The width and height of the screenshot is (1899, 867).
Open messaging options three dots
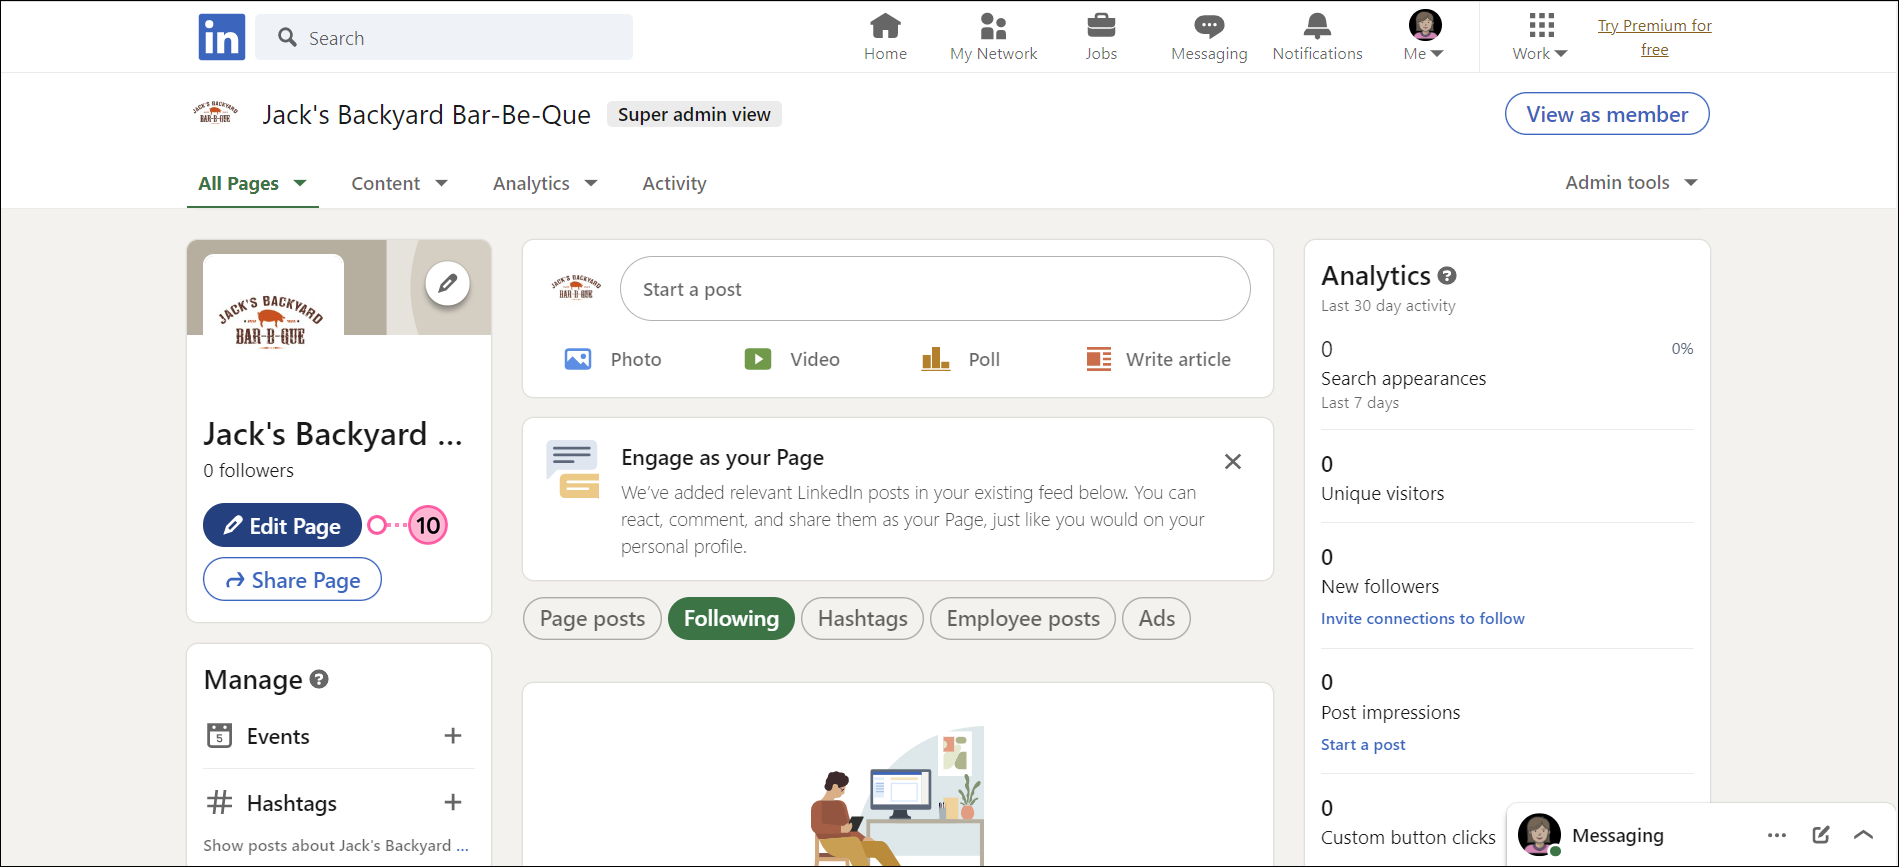pyautogui.click(x=1776, y=835)
